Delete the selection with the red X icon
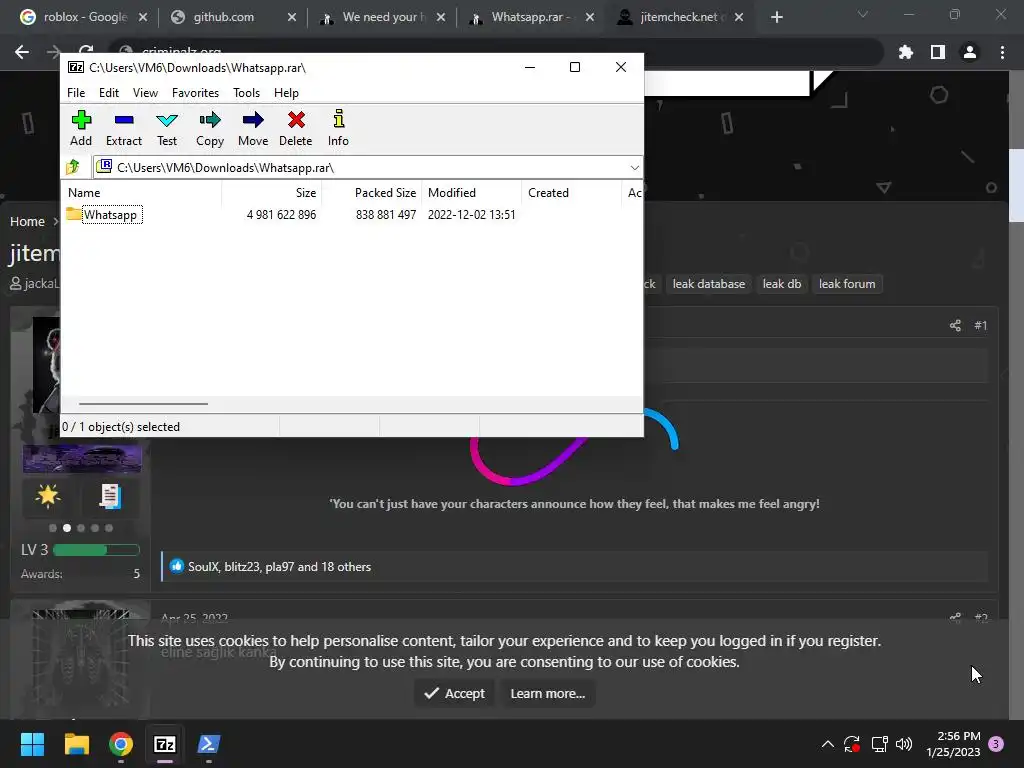This screenshot has height=768, width=1024. tap(296, 129)
